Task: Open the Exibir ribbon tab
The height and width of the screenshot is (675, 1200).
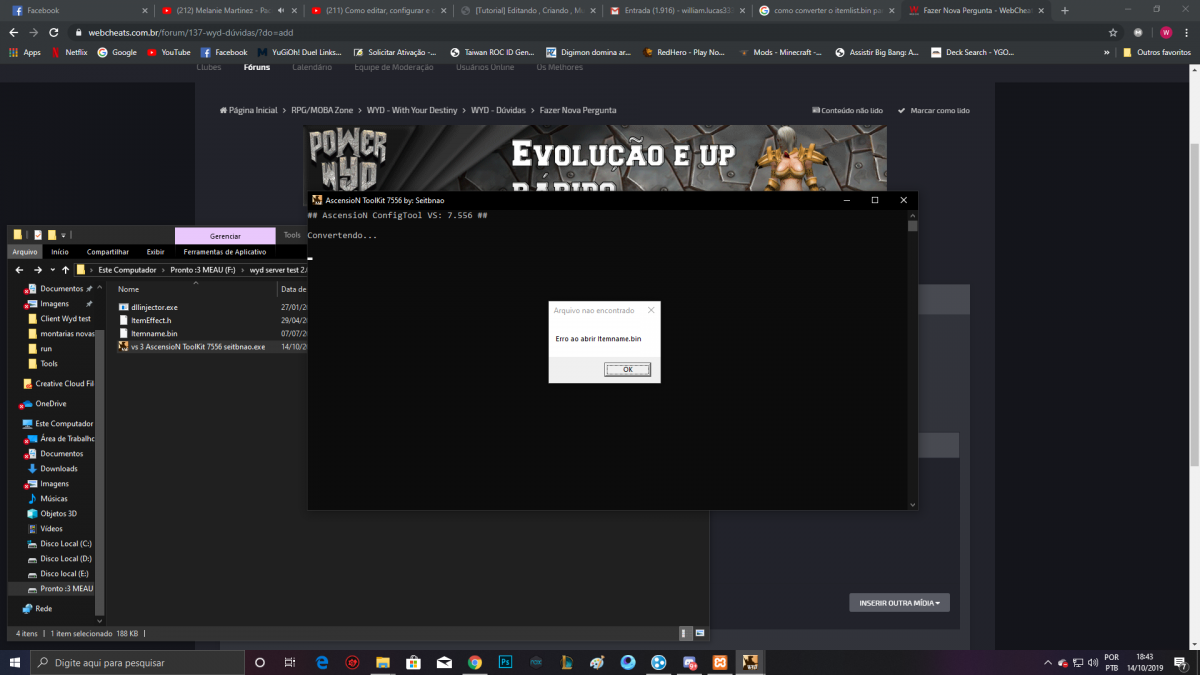Action: click(x=155, y=252)
